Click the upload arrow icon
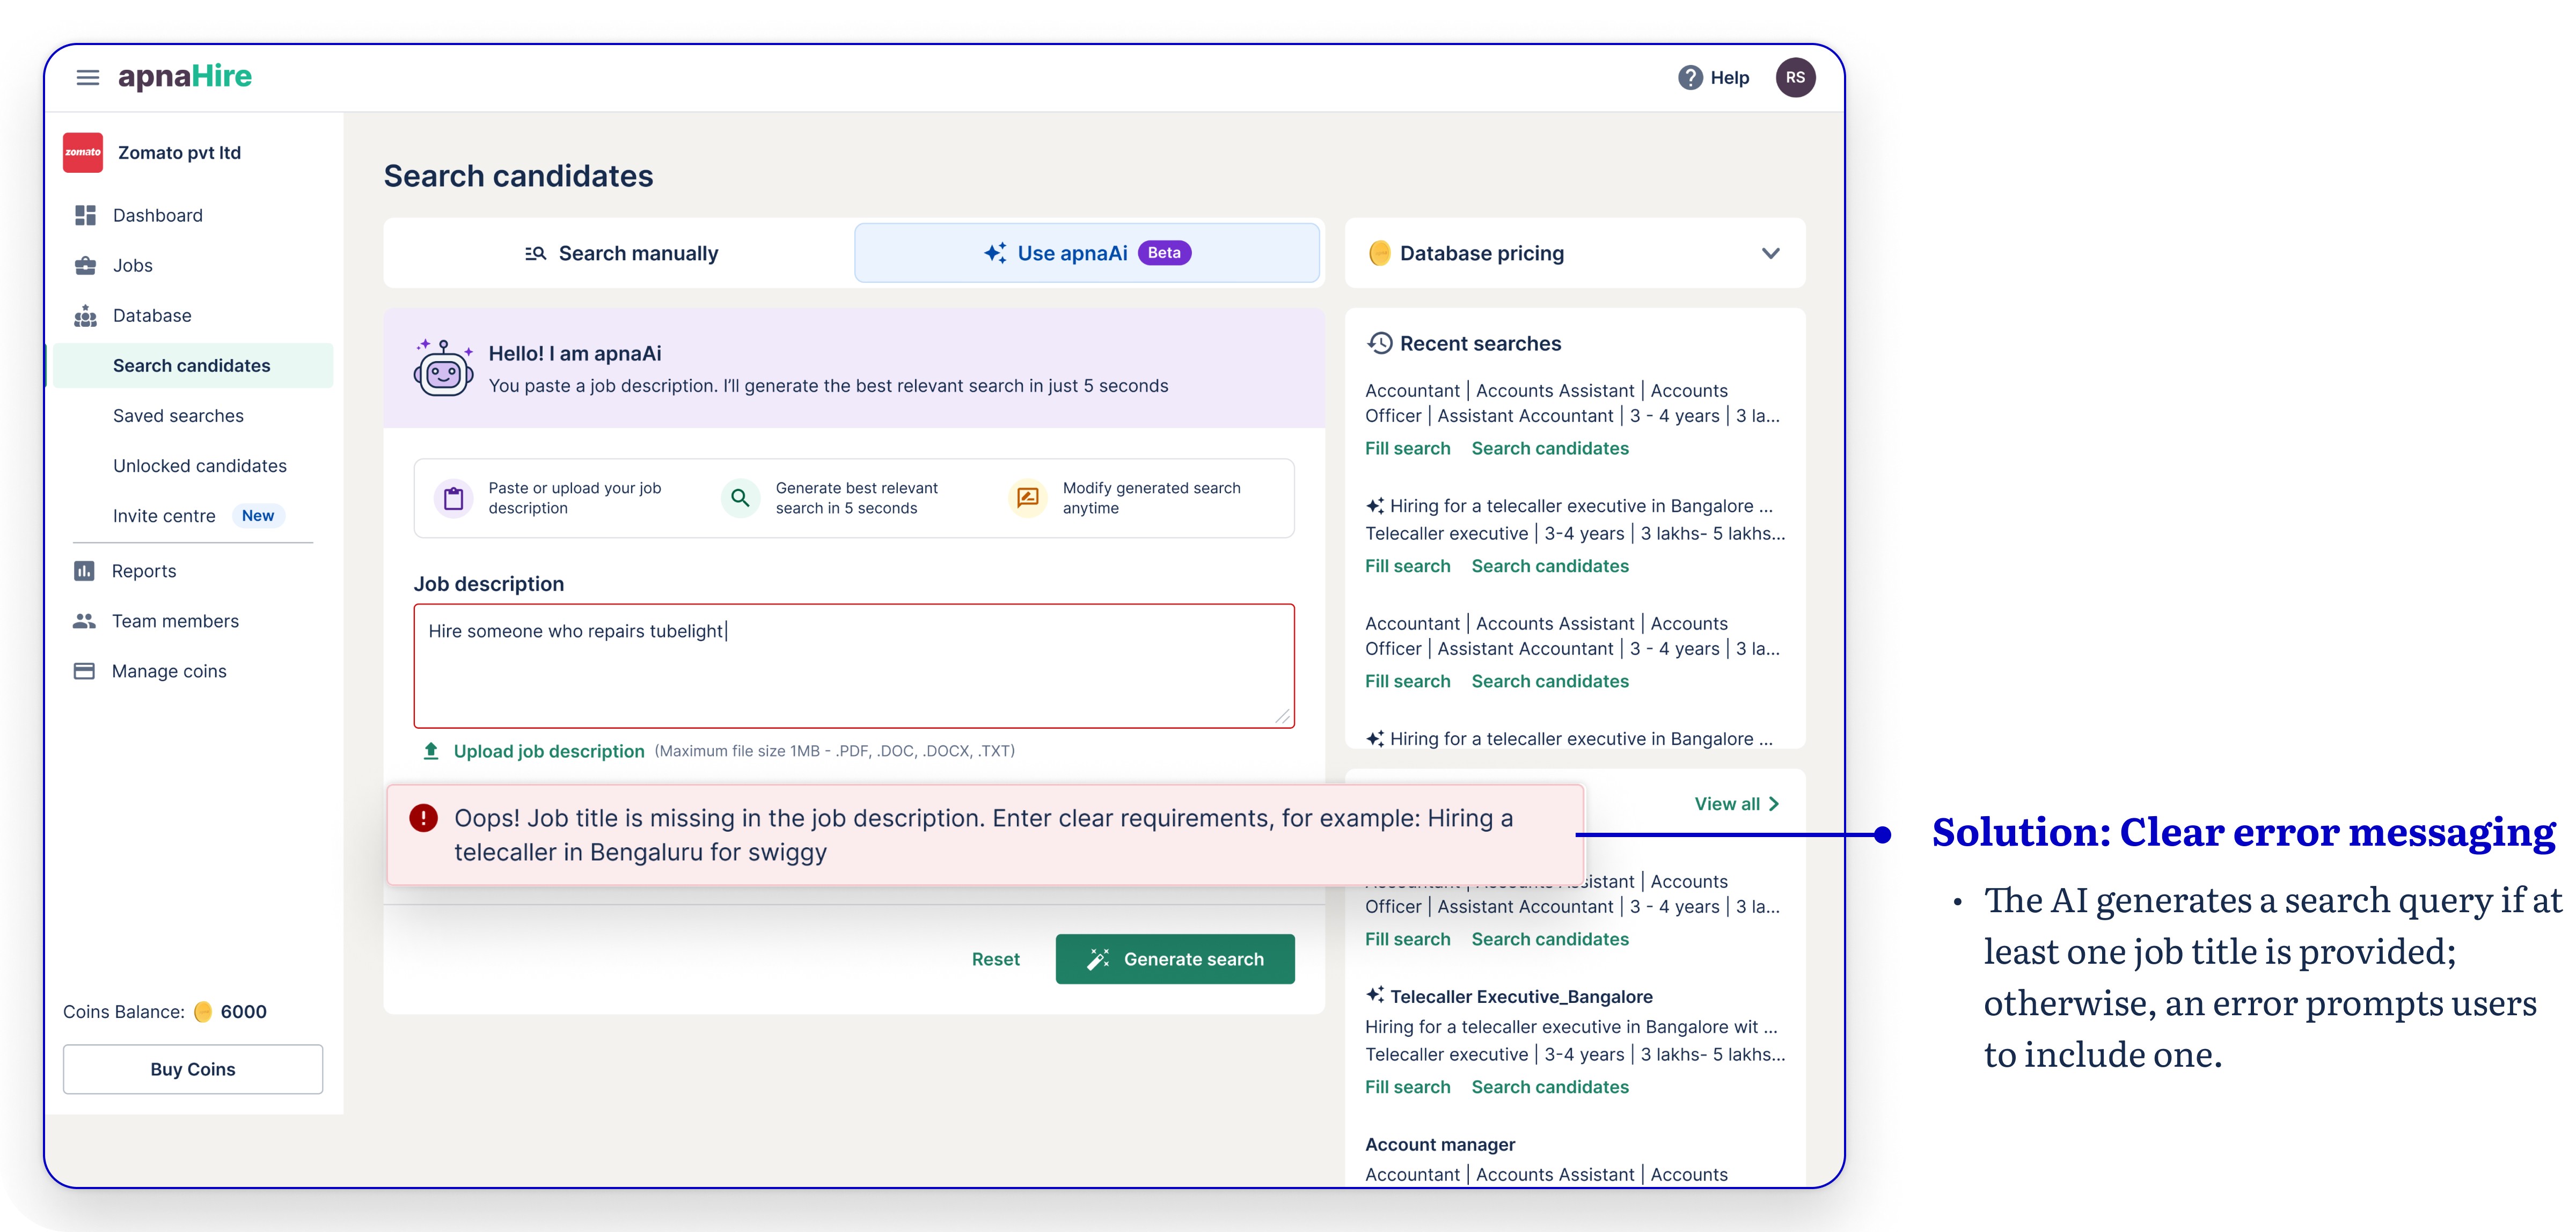 [431, 751]
